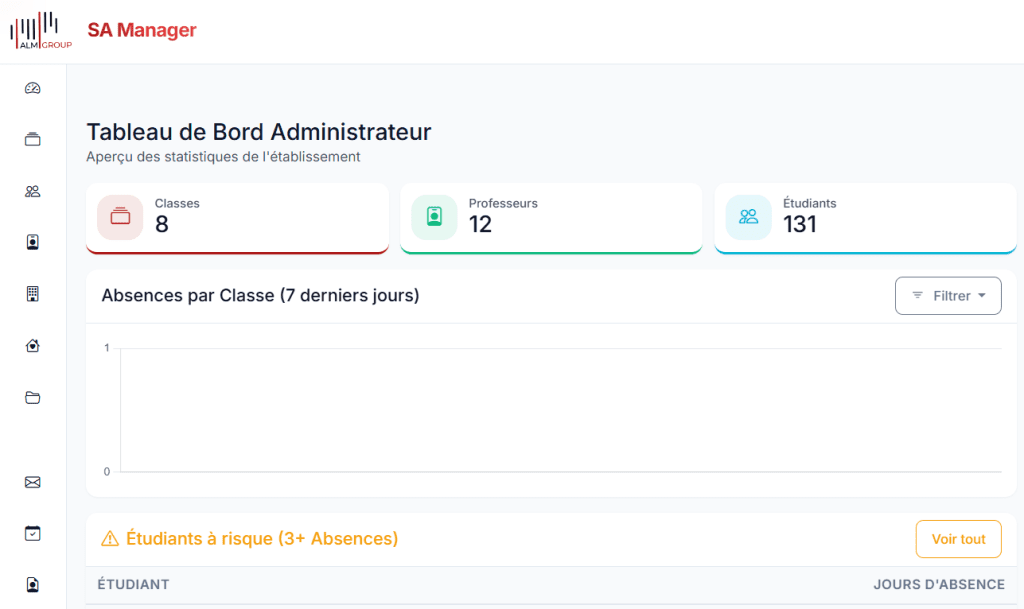Open the Professeurs statistics card
This screenshot has height=609, width=1024.
point(551,217)
